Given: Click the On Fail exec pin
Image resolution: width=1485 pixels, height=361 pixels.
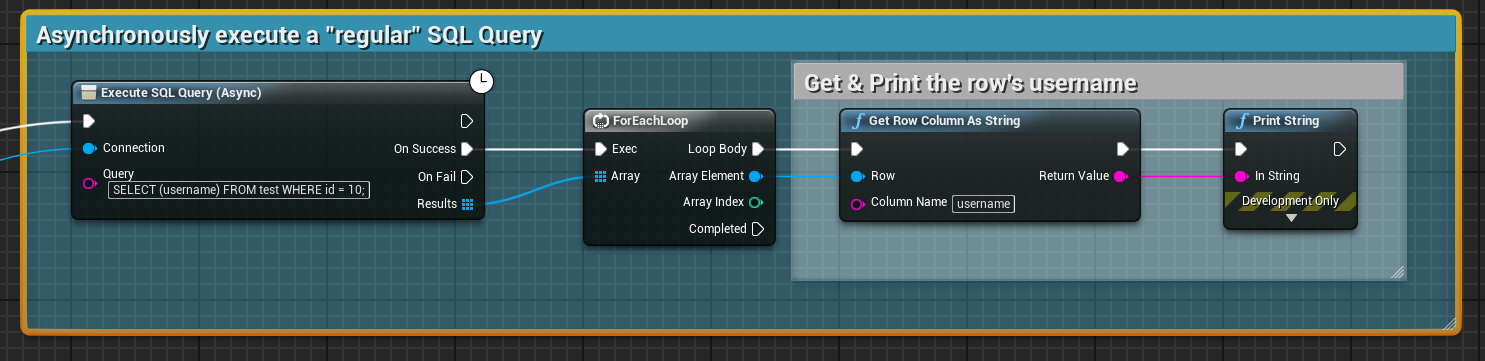Looking at the screenshot, I should click(x=467, y=177).
